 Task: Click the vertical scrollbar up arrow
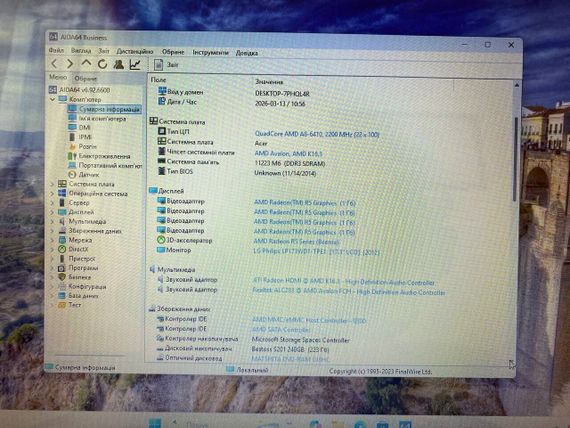(x=517, y=85)
